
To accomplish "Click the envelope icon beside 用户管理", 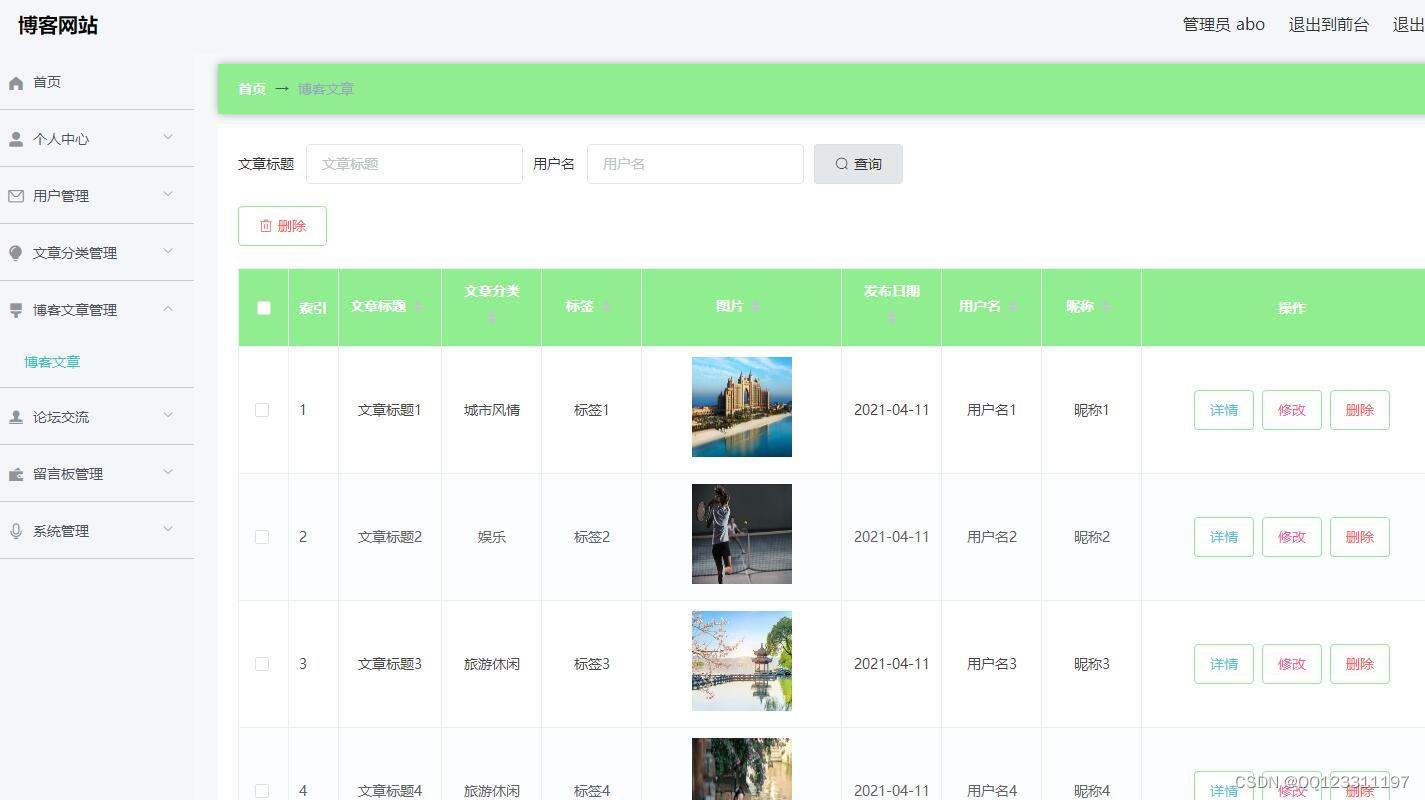I will tap(16, 196).
